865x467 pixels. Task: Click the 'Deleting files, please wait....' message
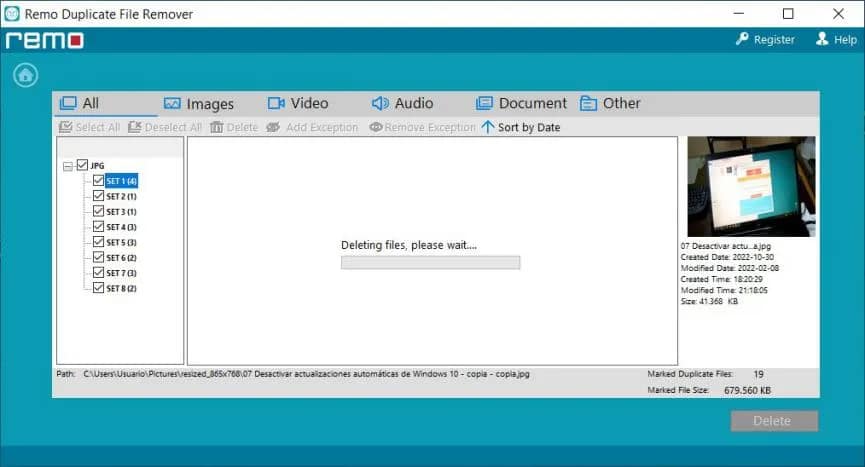(x=409, y=245)
